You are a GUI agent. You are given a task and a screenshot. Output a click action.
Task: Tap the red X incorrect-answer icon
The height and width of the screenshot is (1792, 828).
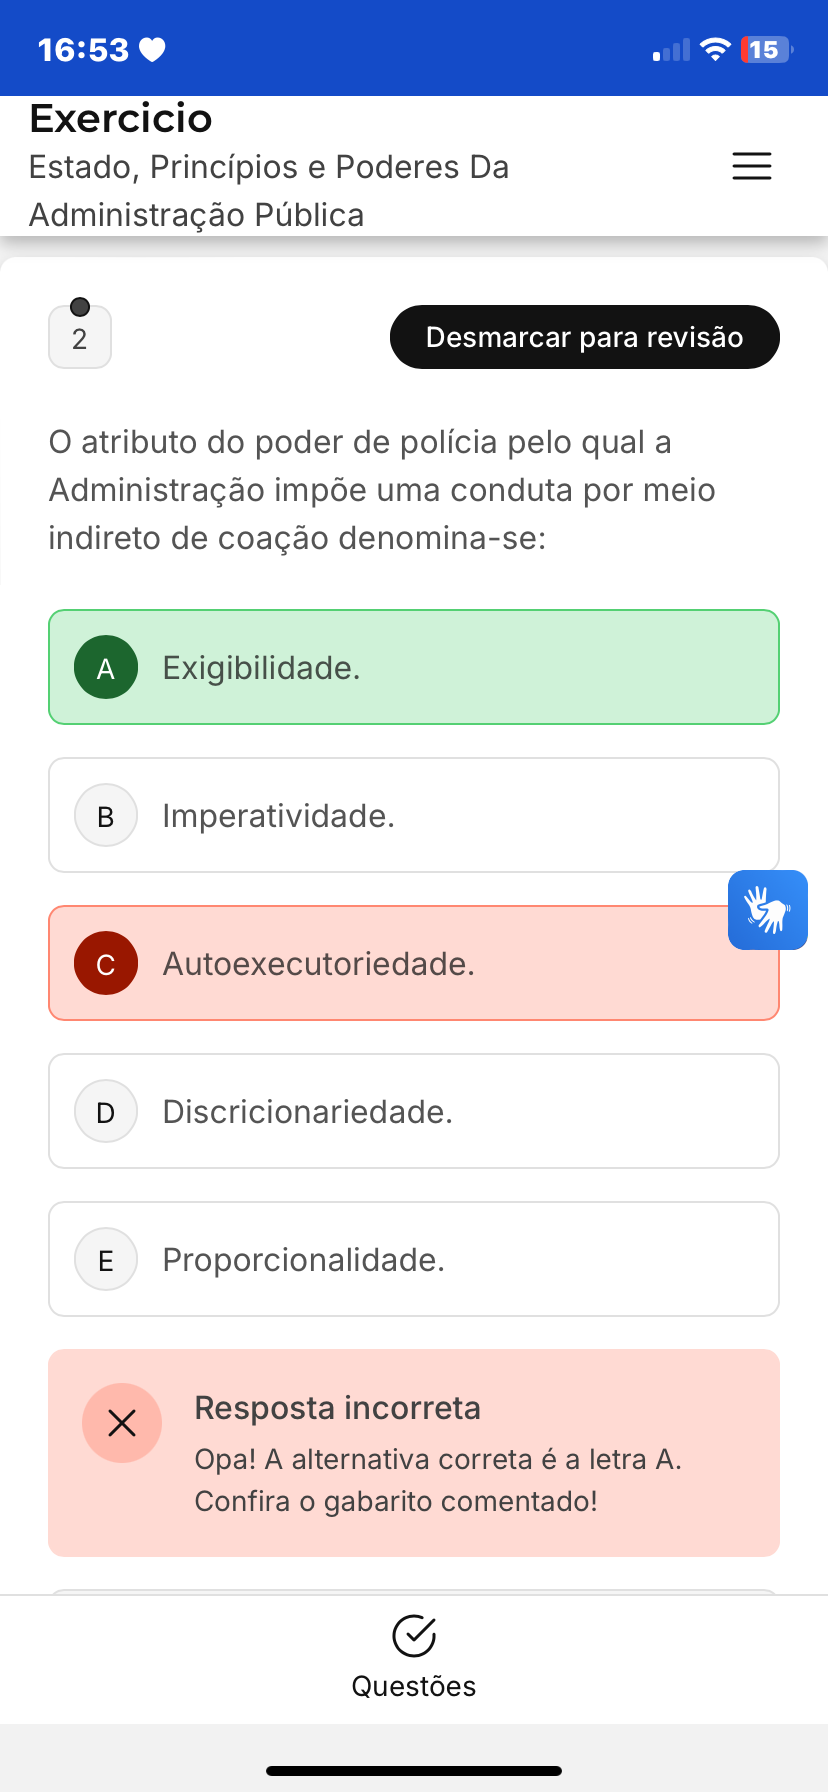[122, 1423]
